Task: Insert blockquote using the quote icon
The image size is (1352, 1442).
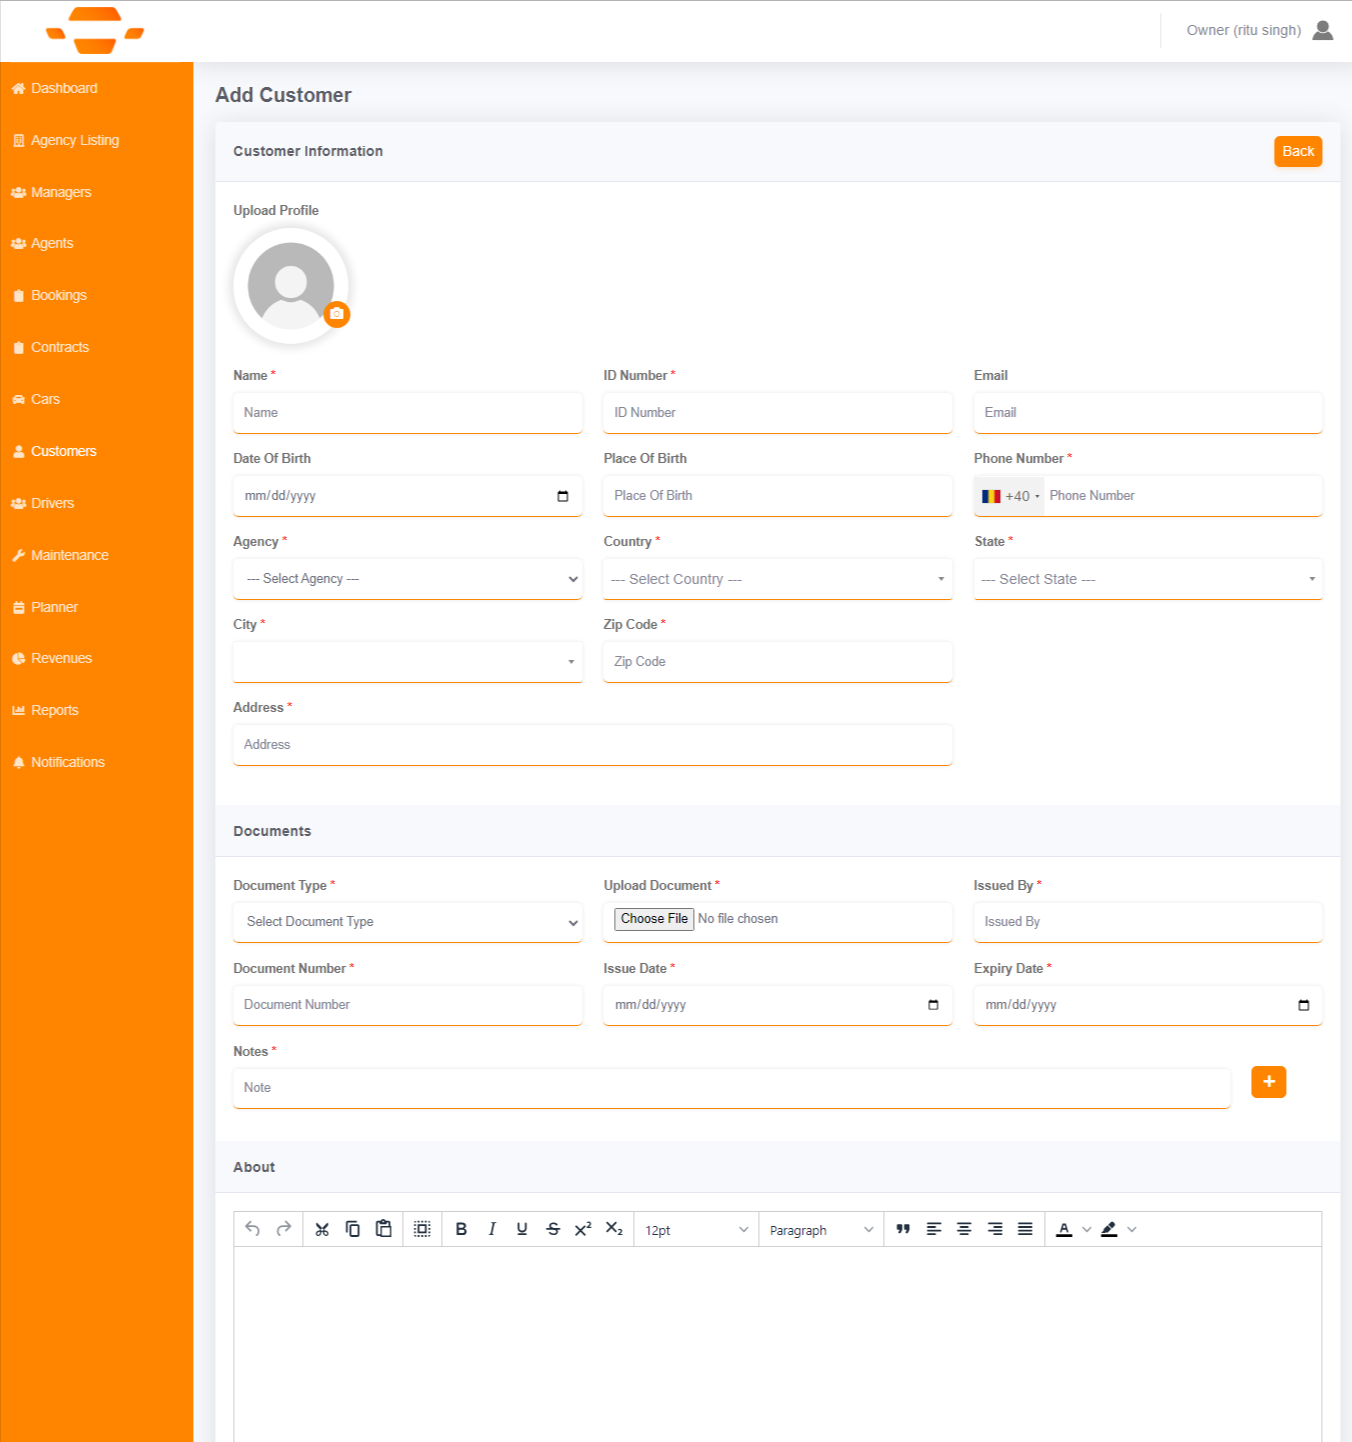Action: coord(903,1229)
